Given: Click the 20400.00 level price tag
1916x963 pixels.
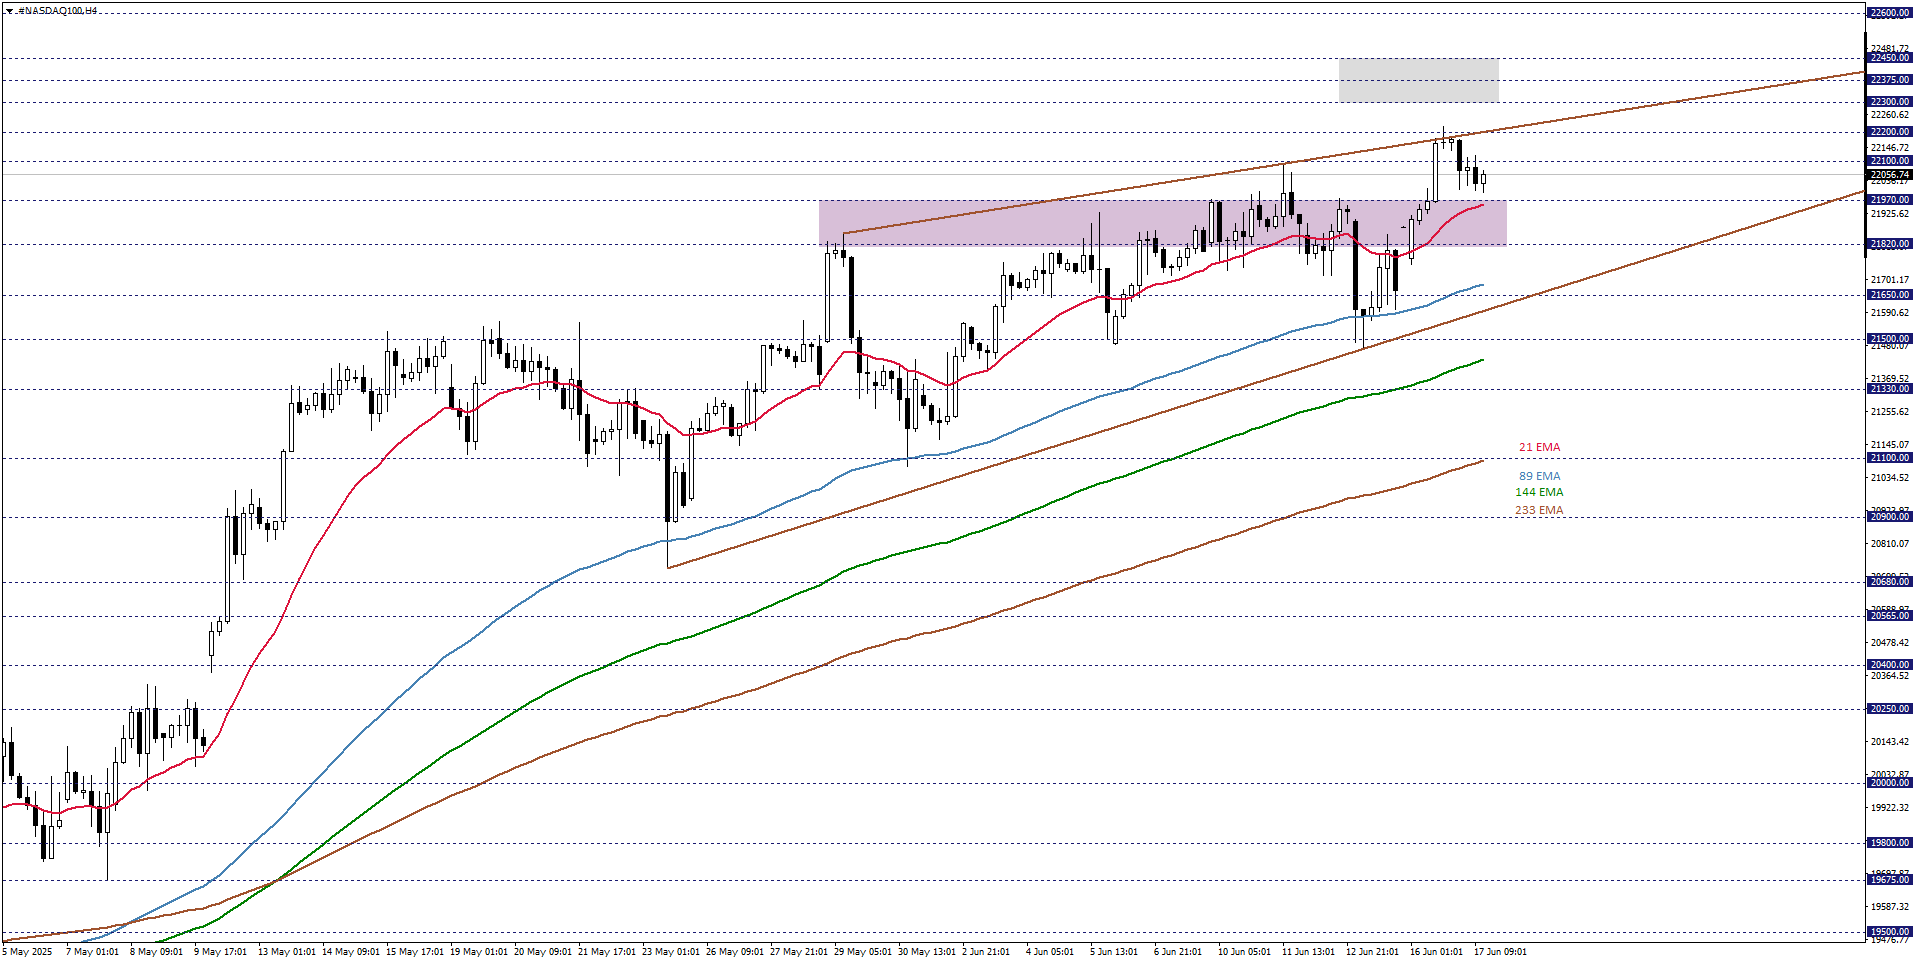Looking at the screenshot, I should (x=1890, y=665).
